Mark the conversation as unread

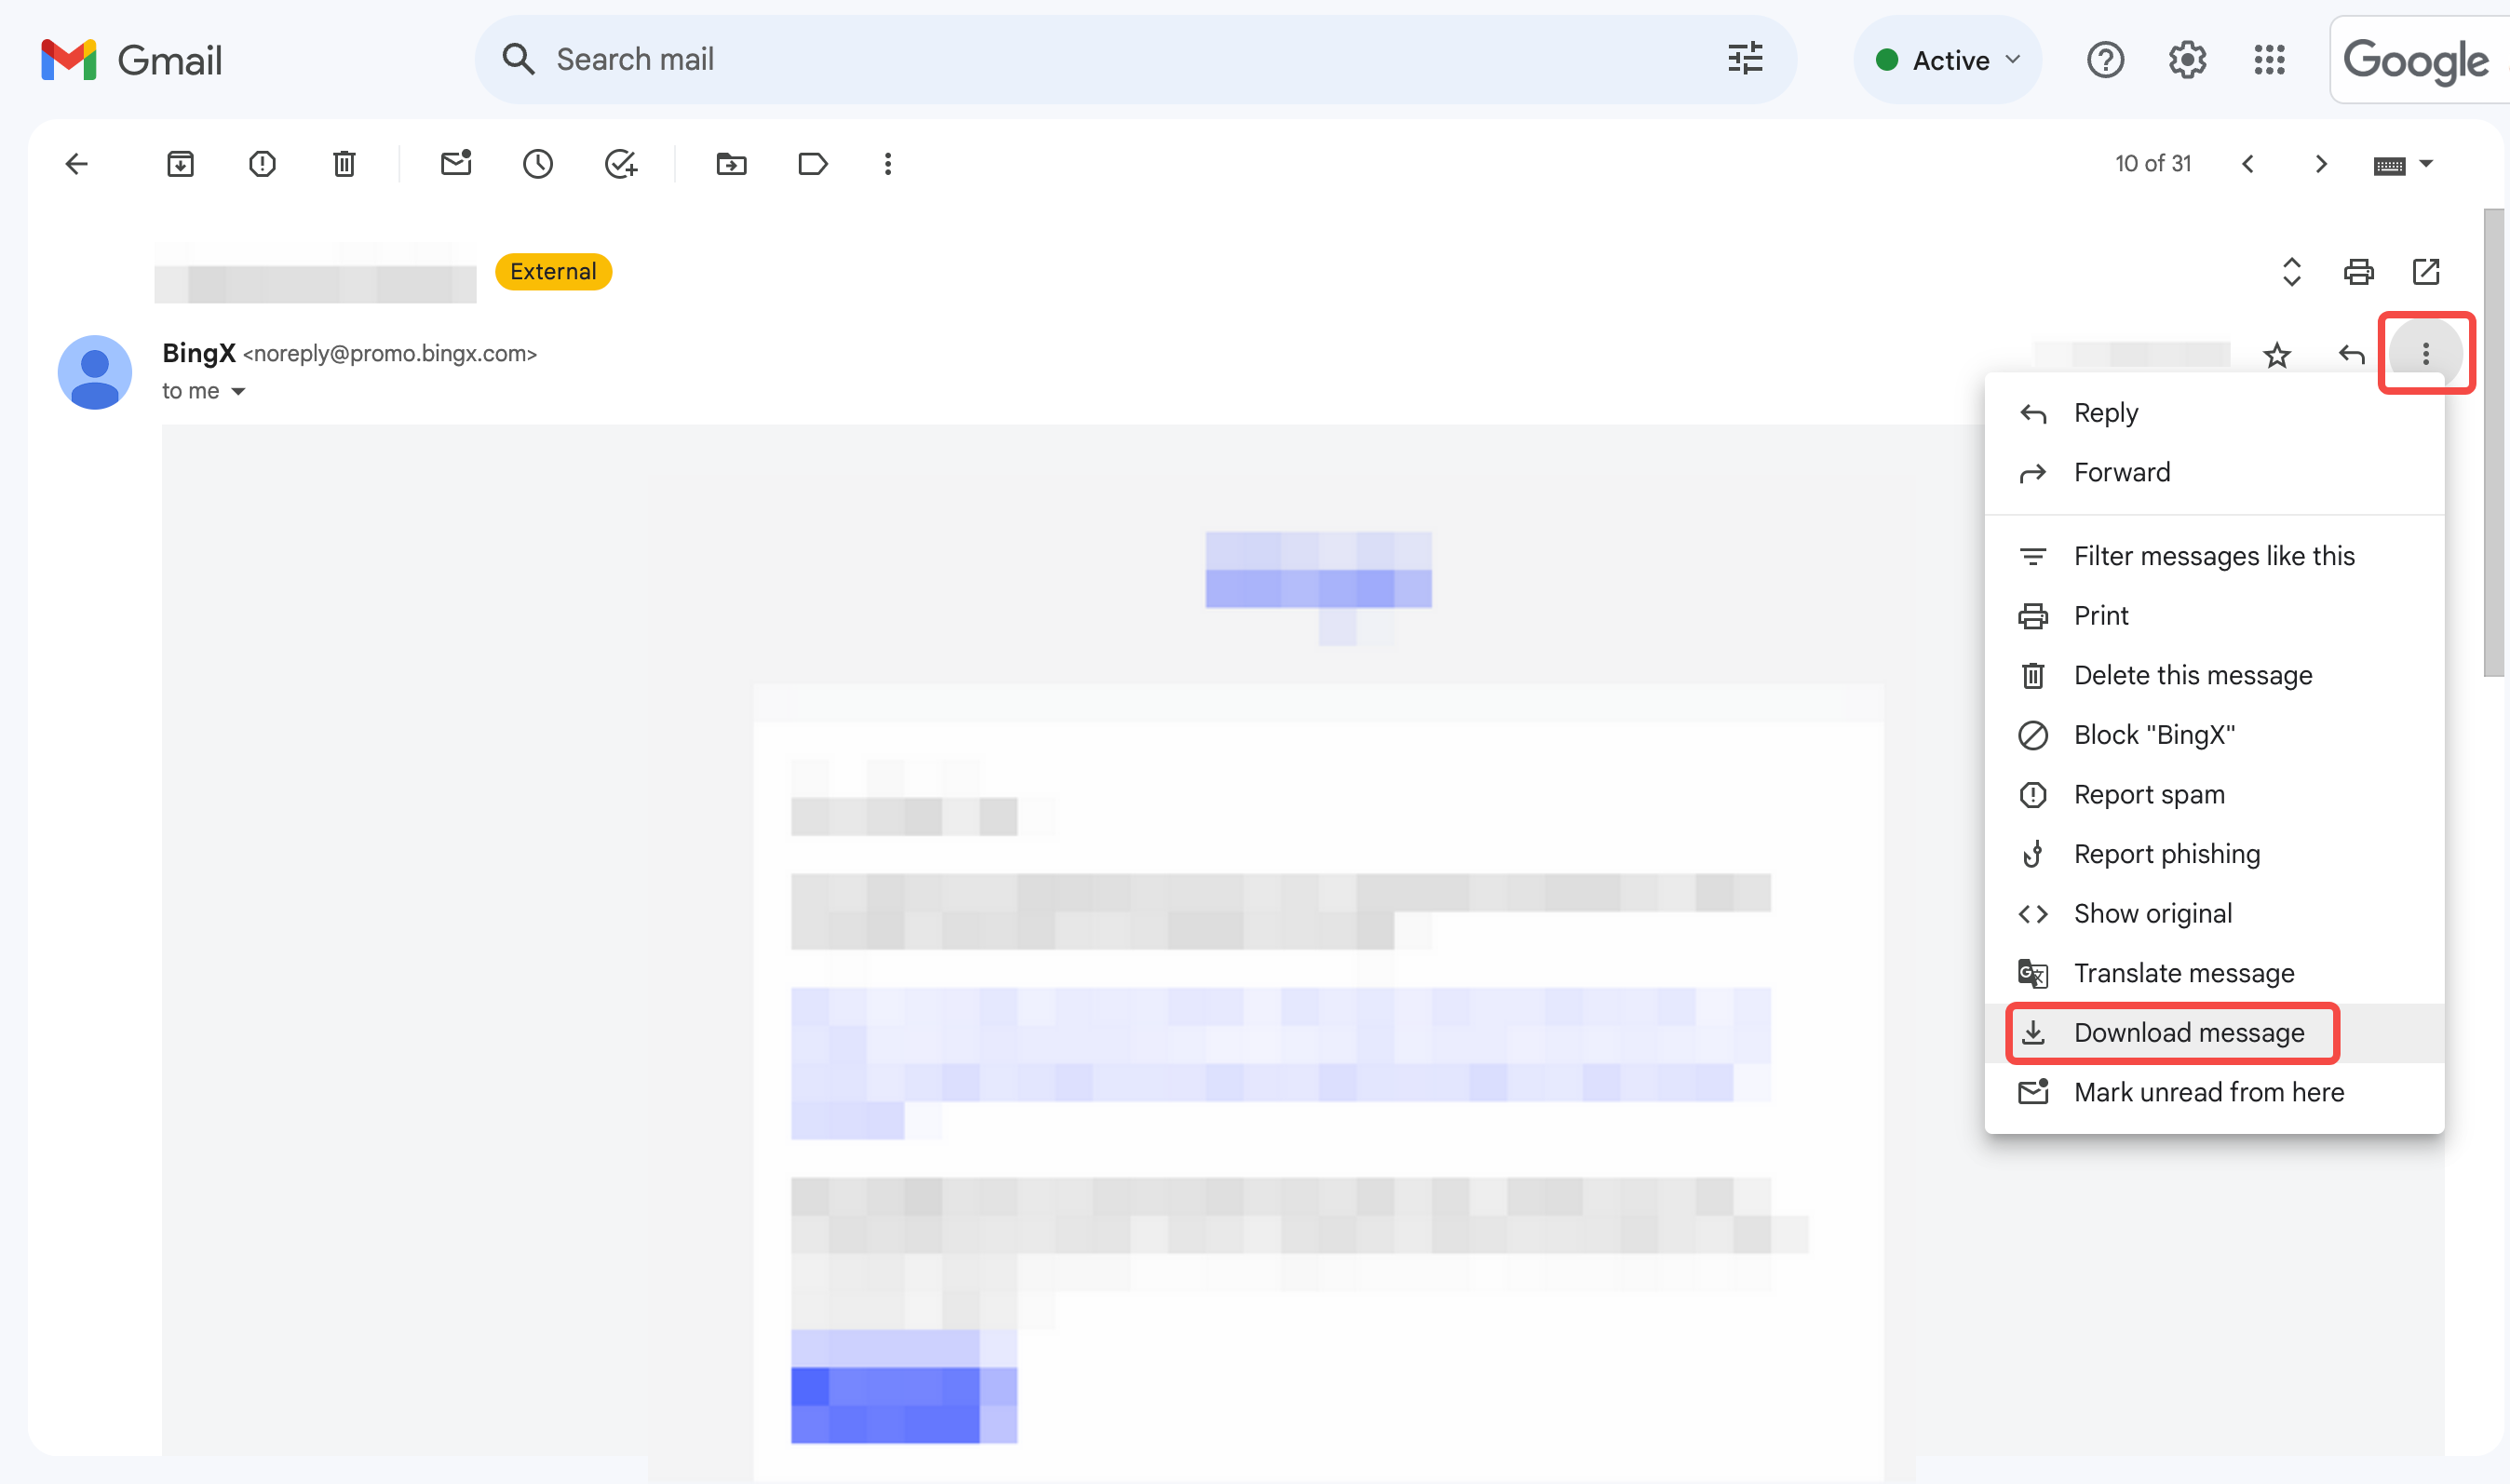pyautogui.click(x=456, y=163)
